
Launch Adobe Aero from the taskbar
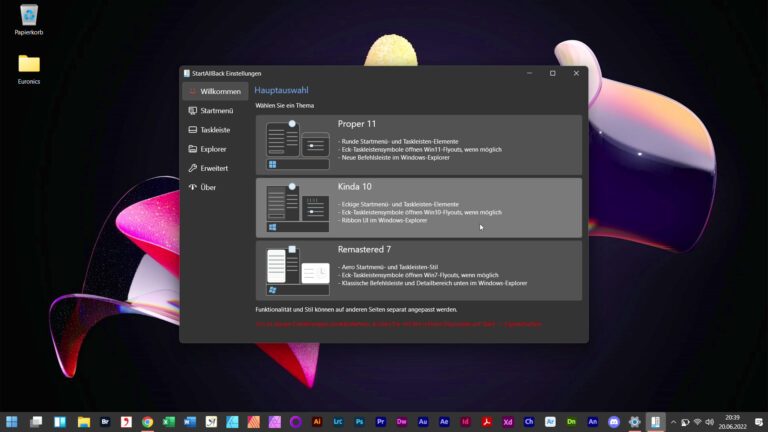click(550, 422)
